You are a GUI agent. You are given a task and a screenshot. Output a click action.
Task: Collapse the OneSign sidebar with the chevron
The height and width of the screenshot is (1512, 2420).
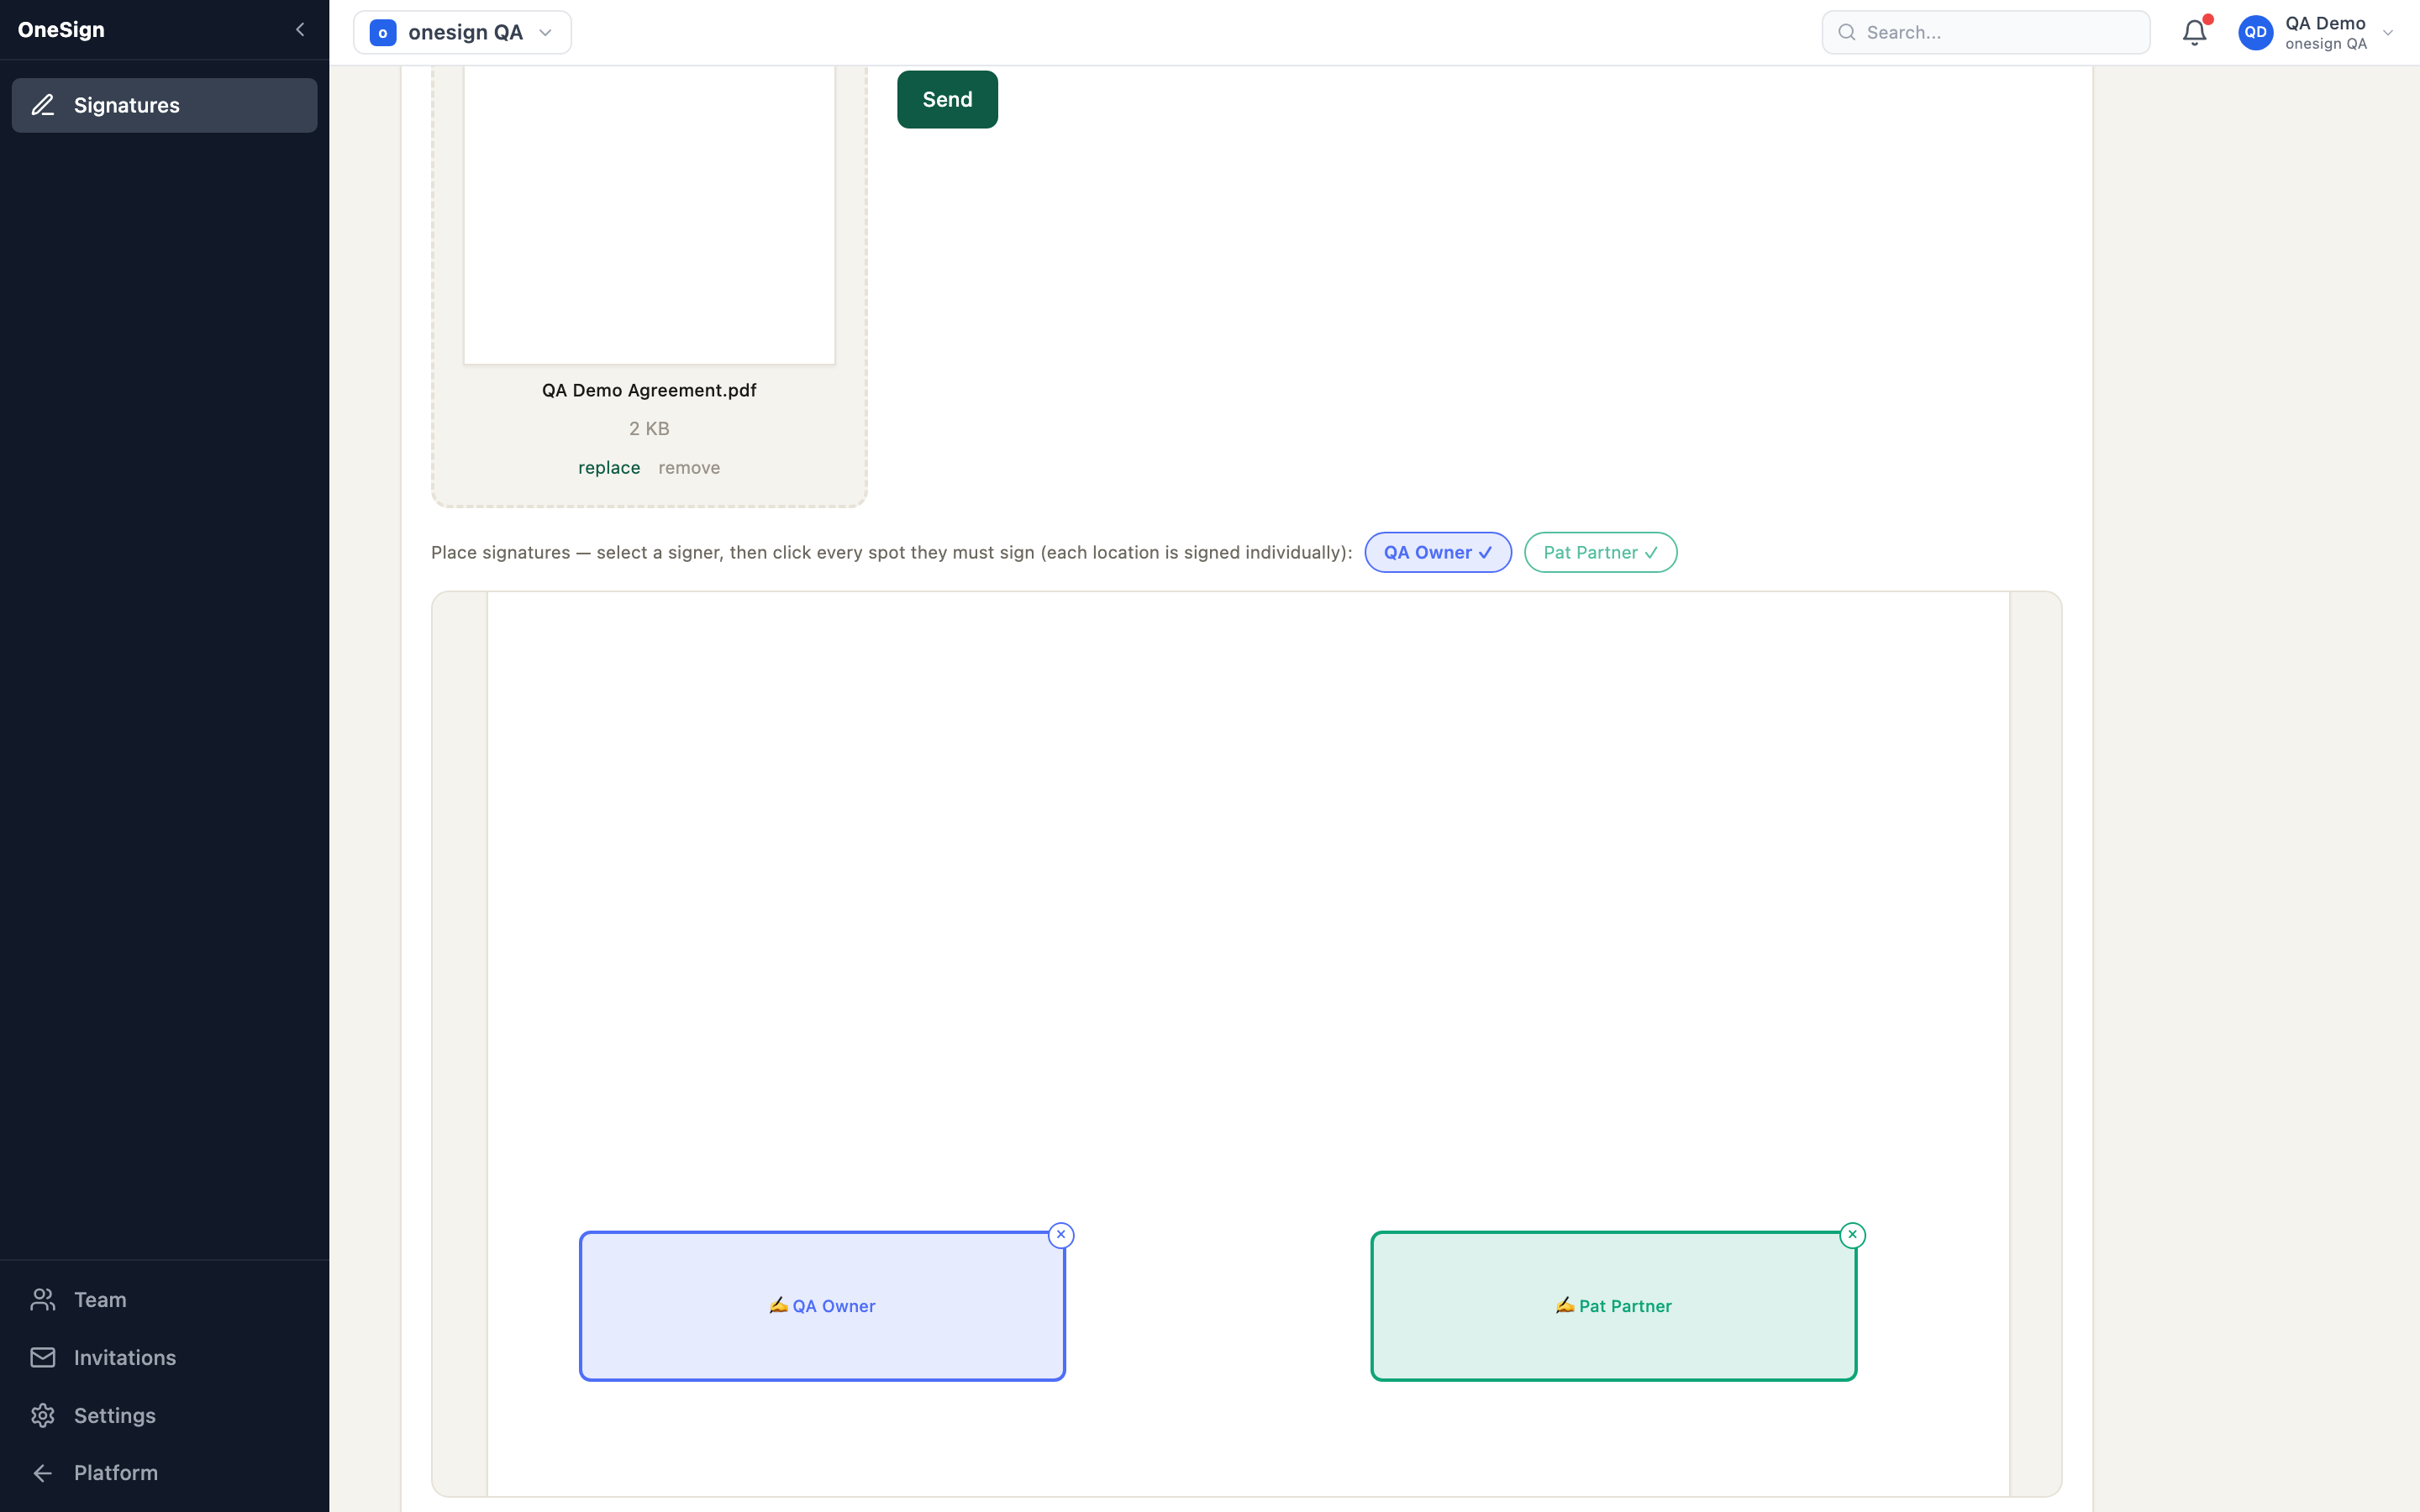[x=300, y=30]
